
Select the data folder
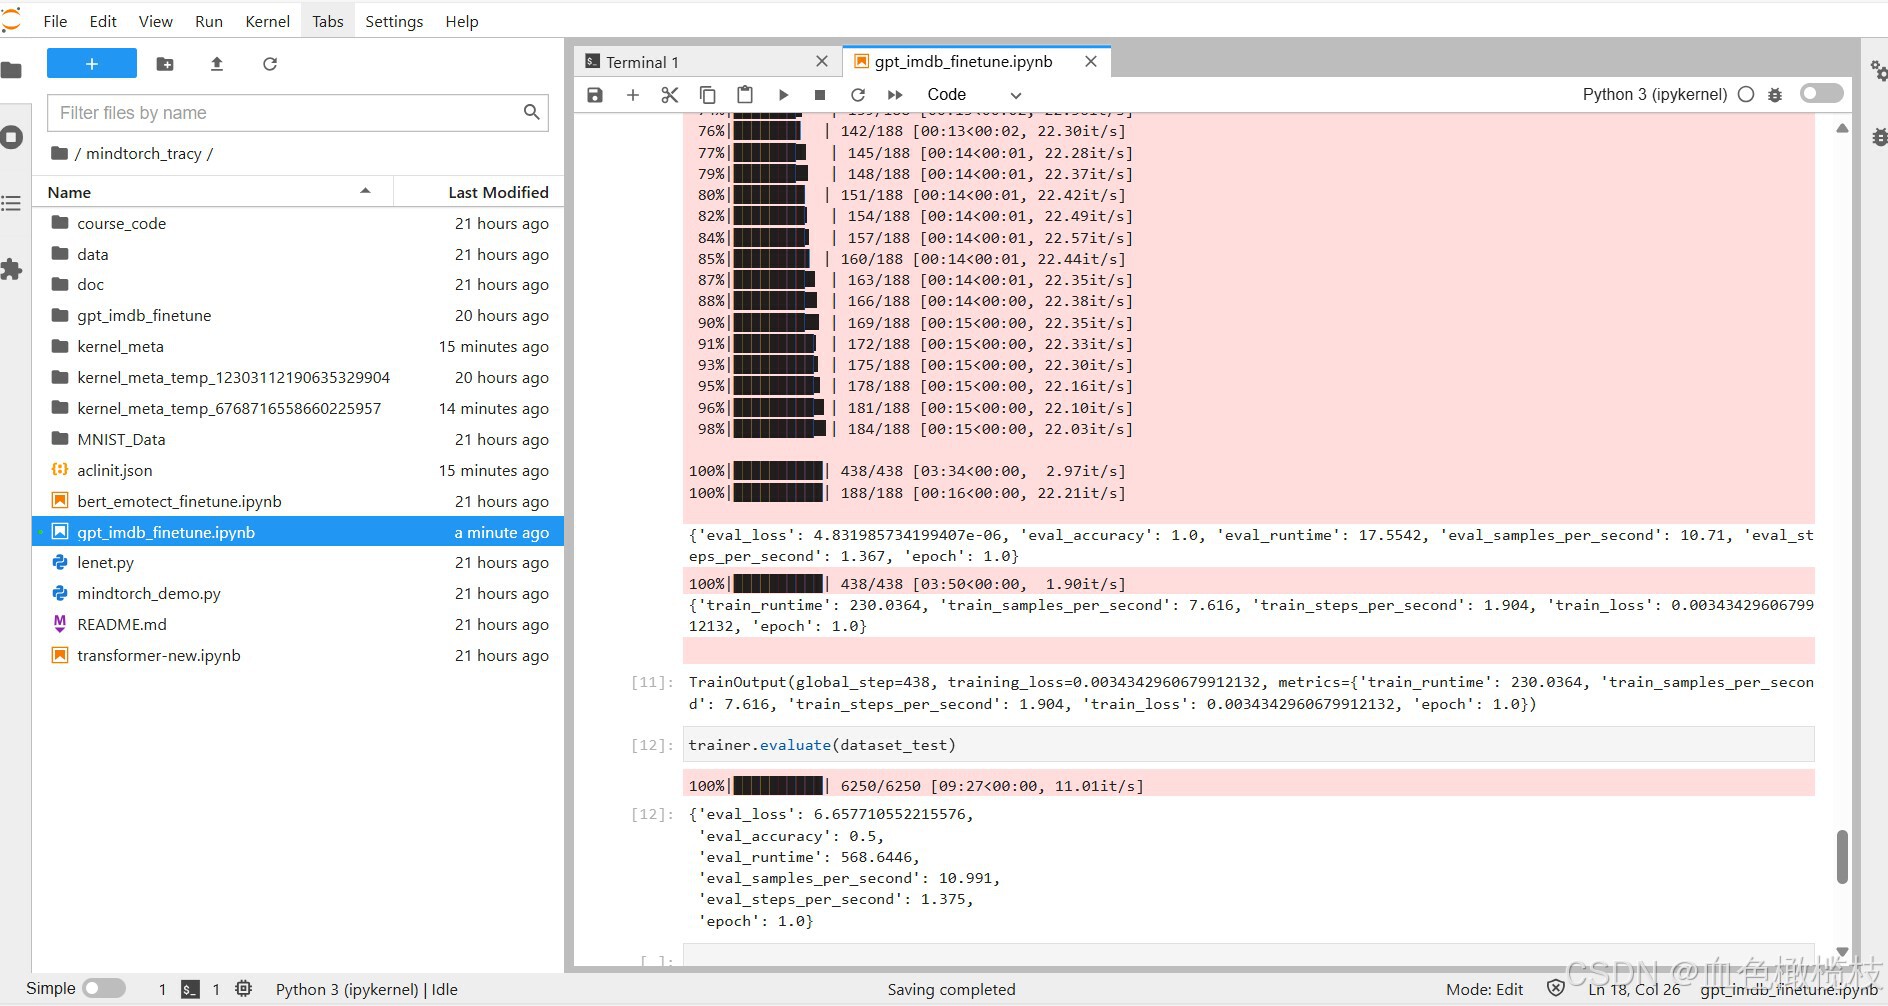(299, 254)
